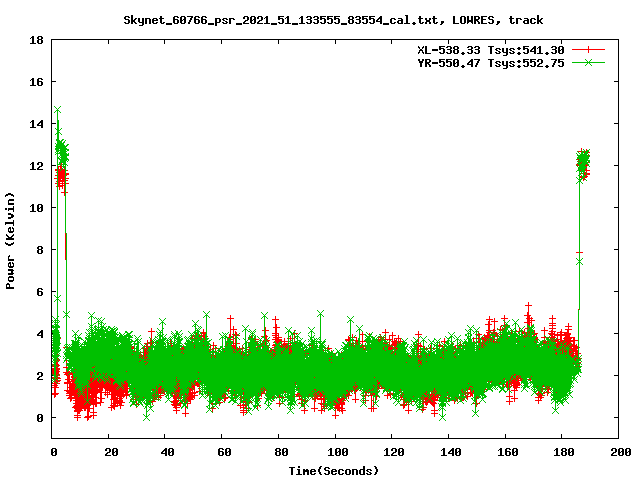Click y-axis tick label 4
This screenshot has width=640, height=480.
tap(40, 334)
